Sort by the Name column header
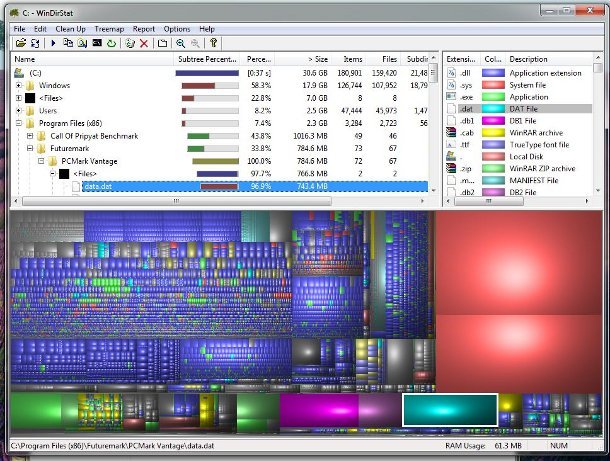This screenshot has height=461, width=610. coord(92,59)
